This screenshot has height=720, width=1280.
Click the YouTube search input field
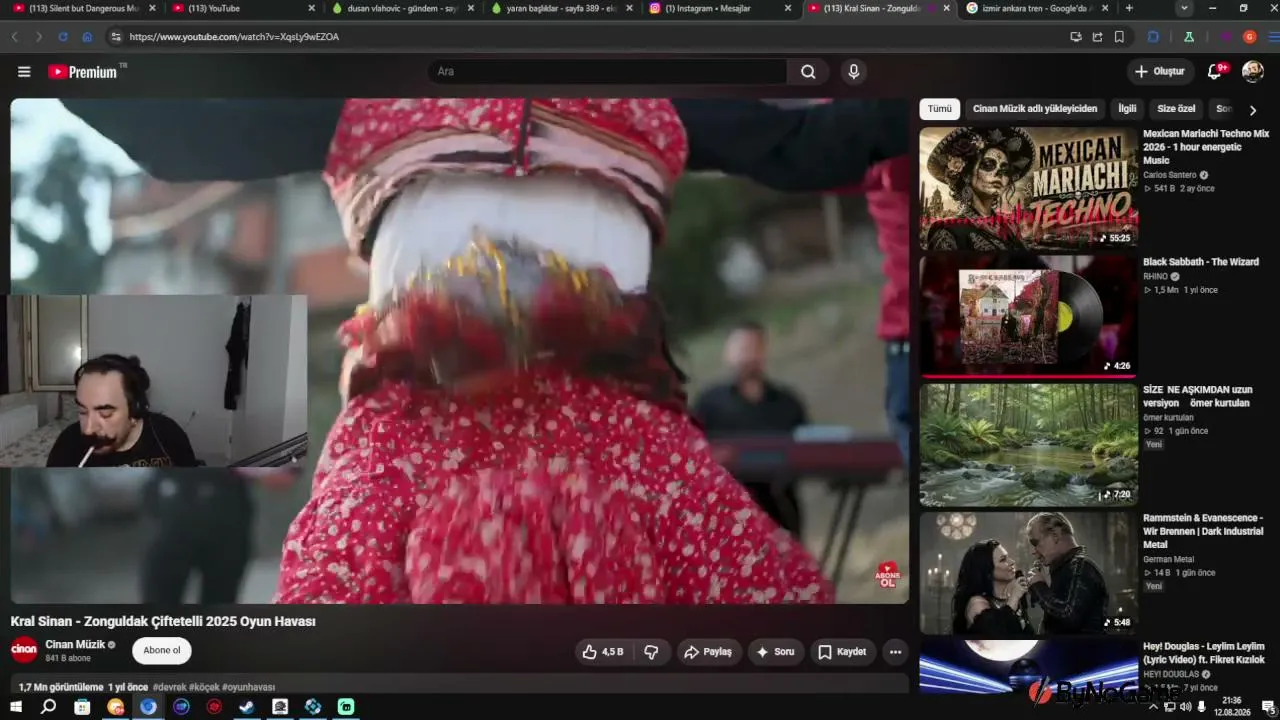pyautogui.click(x=607, y=72)
